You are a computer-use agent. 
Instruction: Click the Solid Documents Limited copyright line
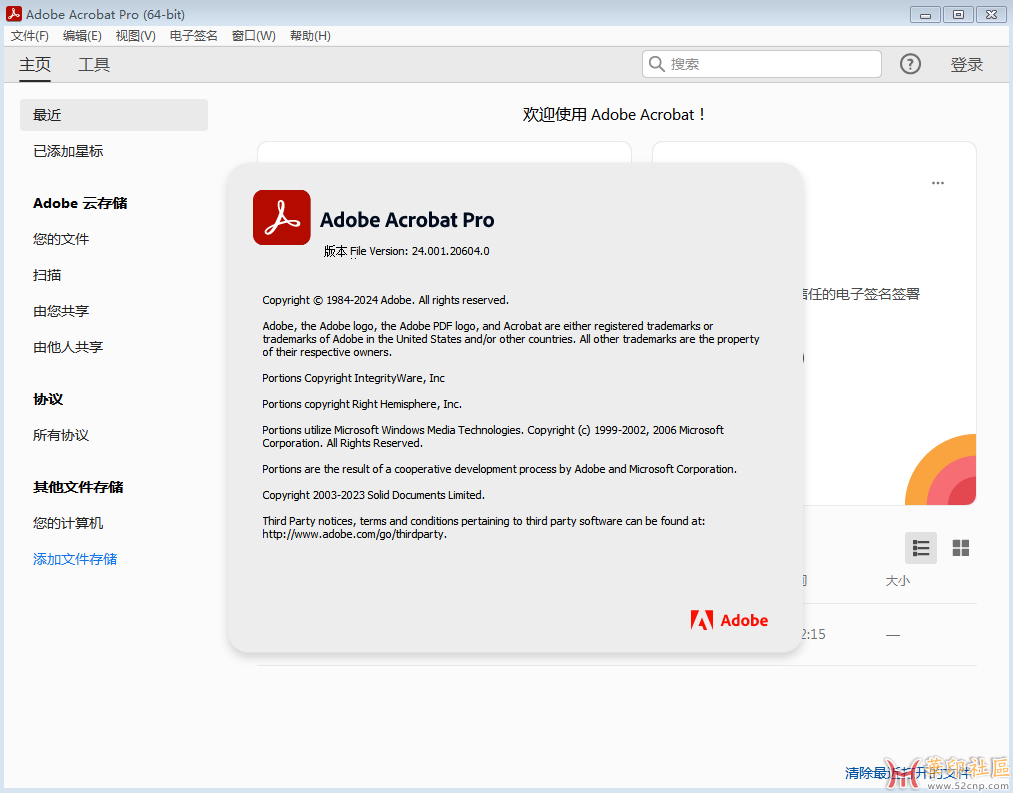[373, 495]
